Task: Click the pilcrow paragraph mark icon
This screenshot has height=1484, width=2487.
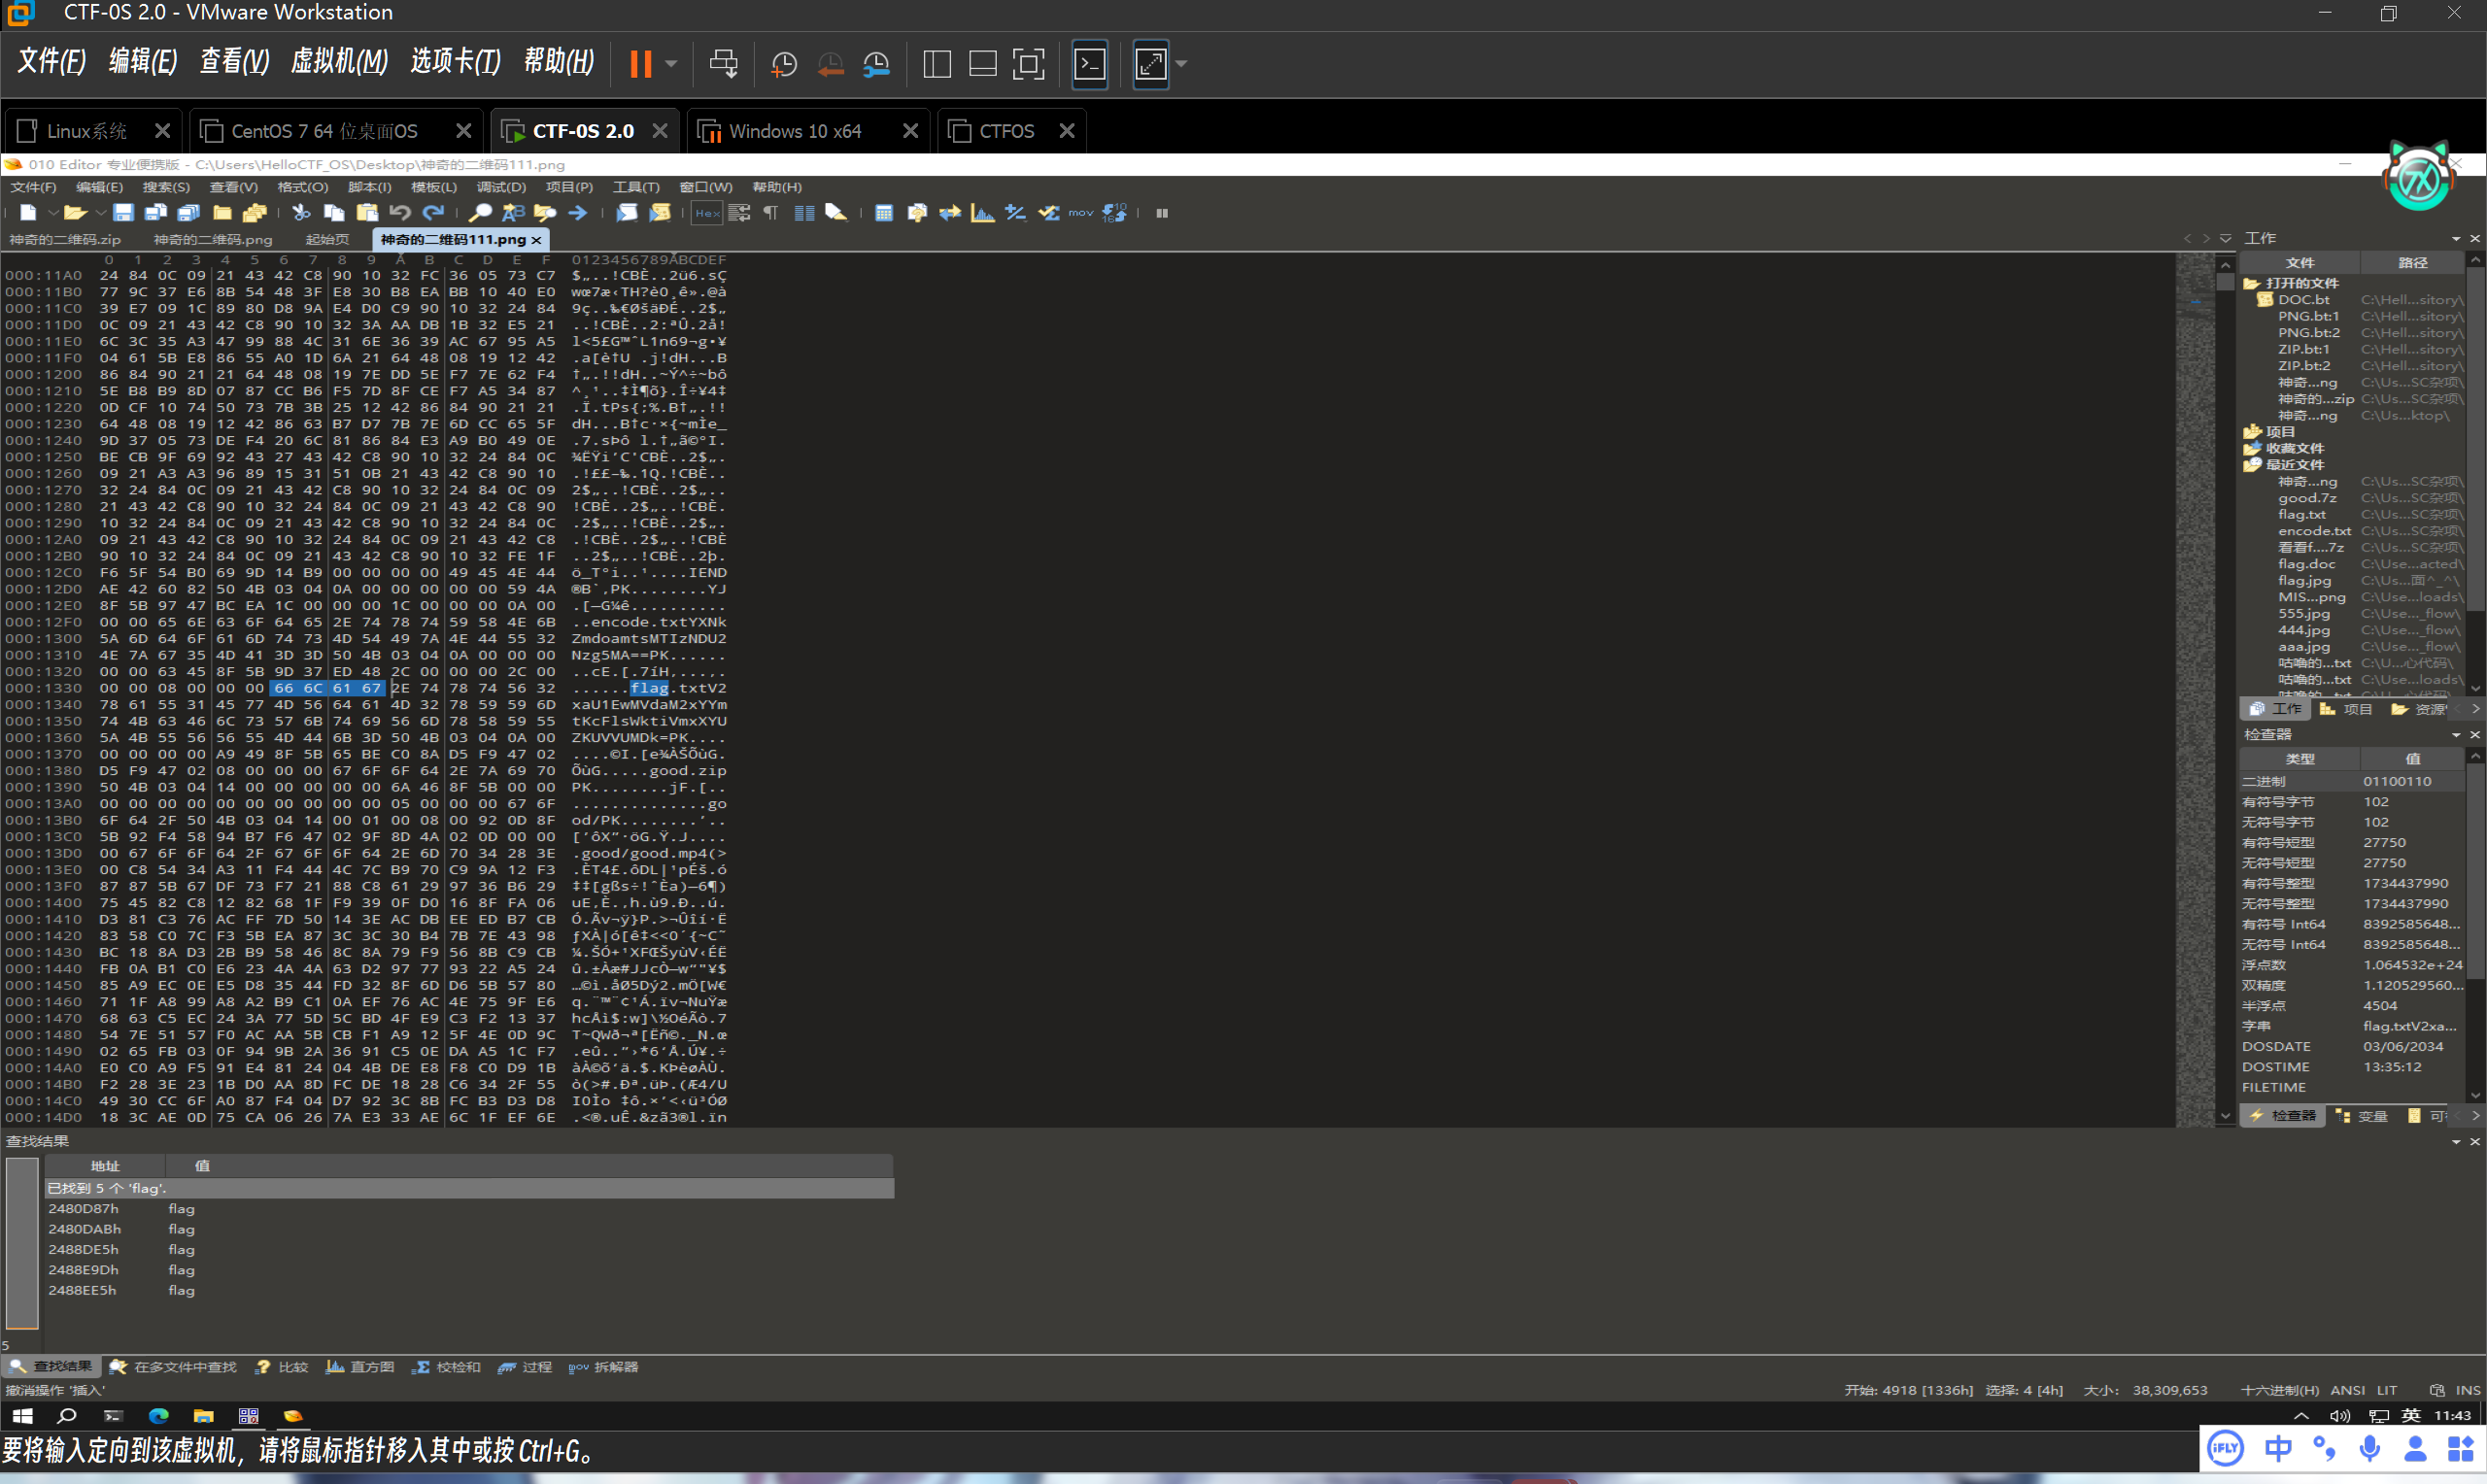Action: click(771, 213)
